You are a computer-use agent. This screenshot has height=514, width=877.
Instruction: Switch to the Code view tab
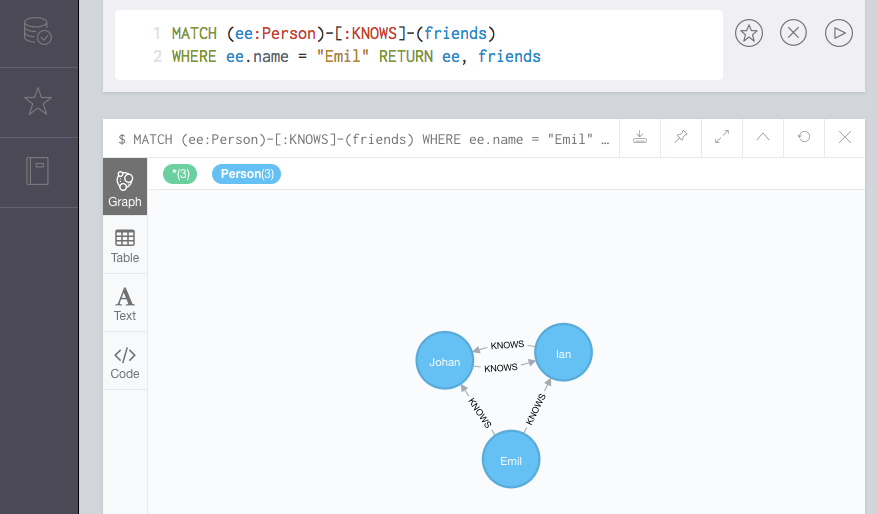125,361
